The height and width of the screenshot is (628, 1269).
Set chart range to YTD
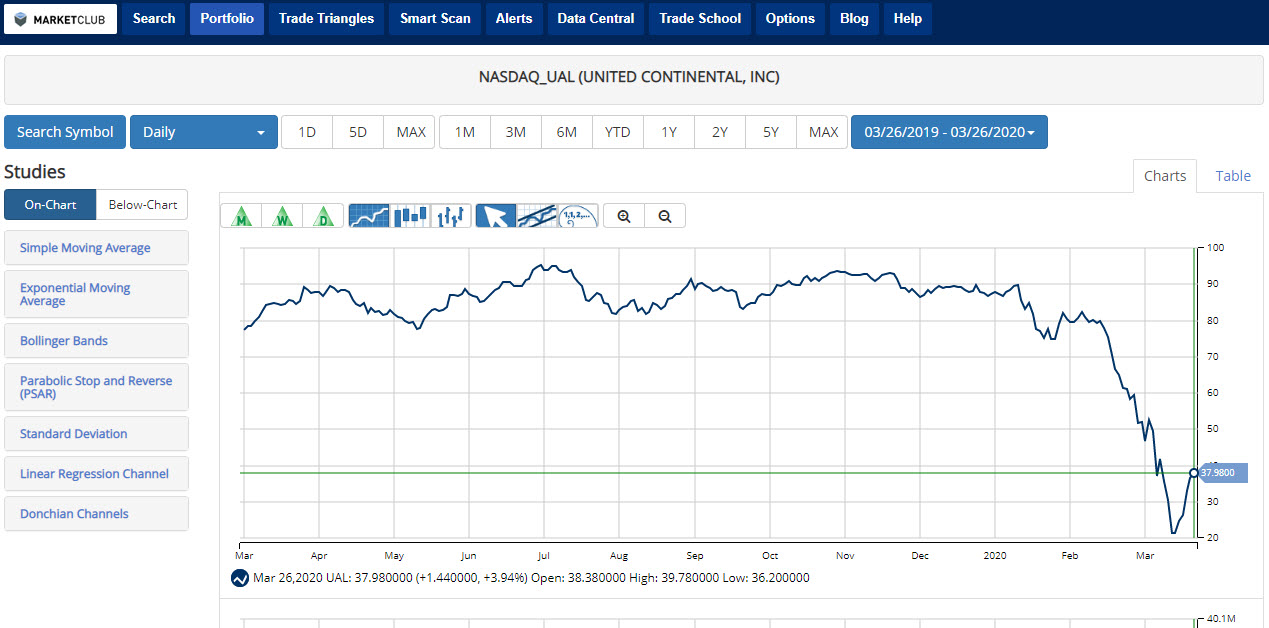[x=618, y=132]
